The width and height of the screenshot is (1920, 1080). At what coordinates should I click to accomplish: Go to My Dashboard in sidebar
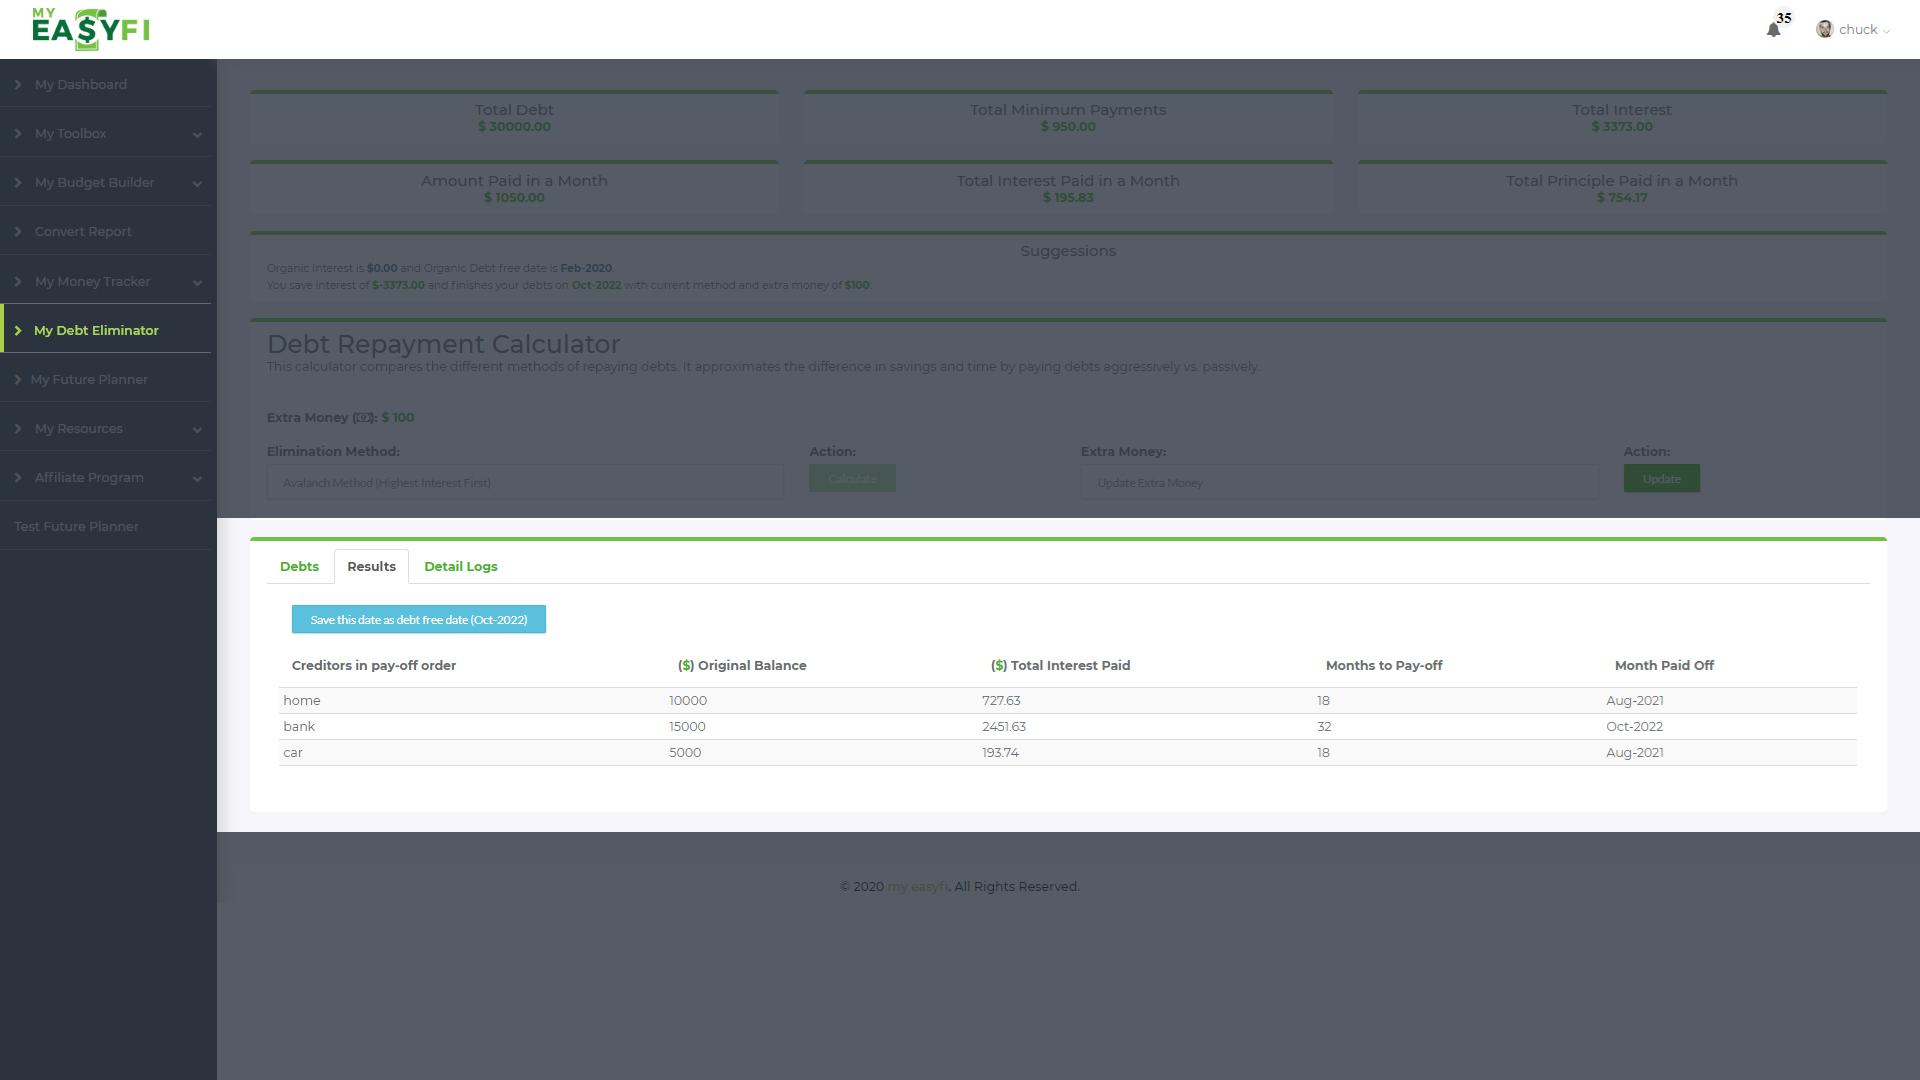80,85
